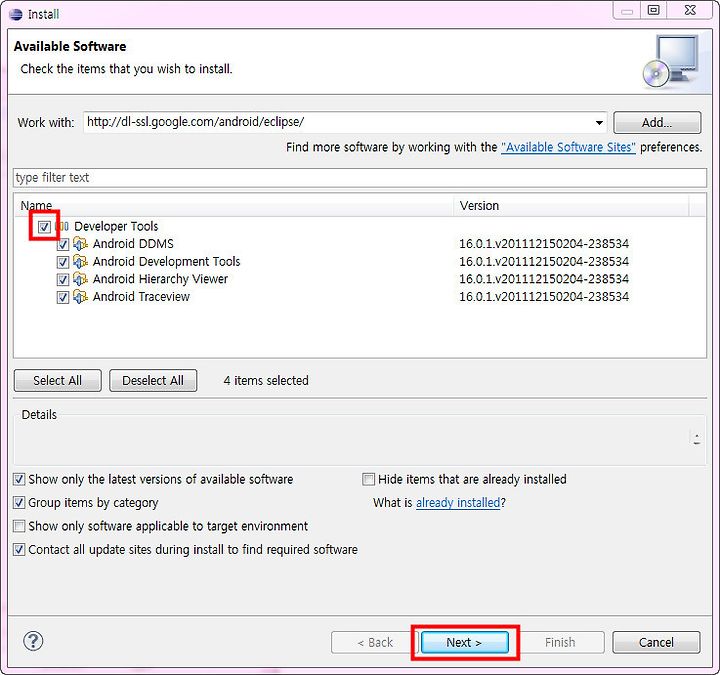Image resolution: width=720 pixels, height=675 pixels.
Task: Select the Android Development Tools row text
Action: coord(166,261)
